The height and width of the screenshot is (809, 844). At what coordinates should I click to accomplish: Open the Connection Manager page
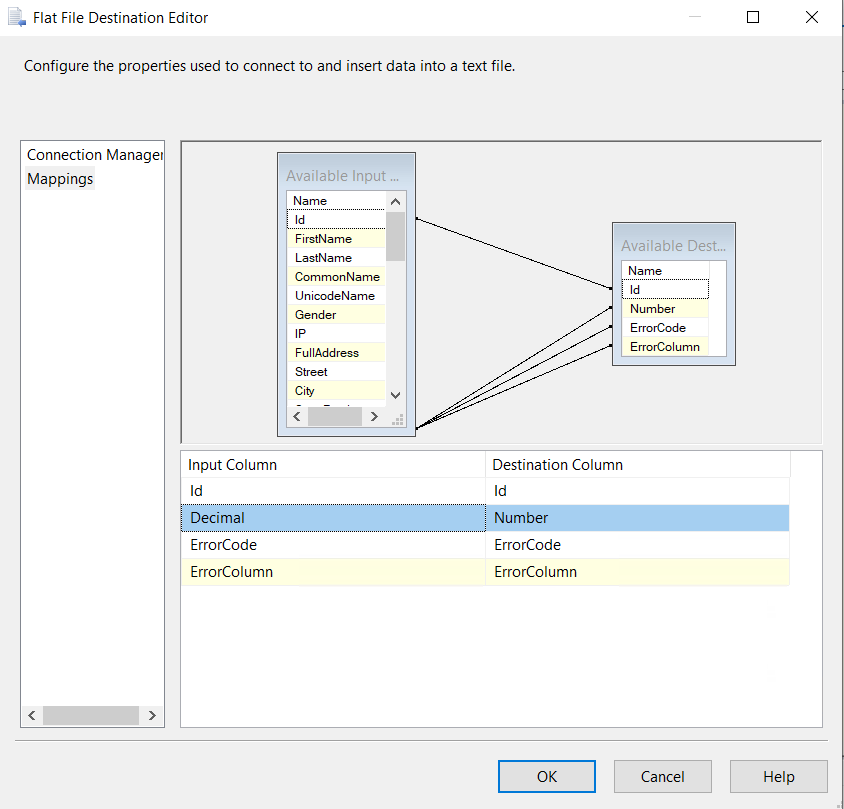93,155
